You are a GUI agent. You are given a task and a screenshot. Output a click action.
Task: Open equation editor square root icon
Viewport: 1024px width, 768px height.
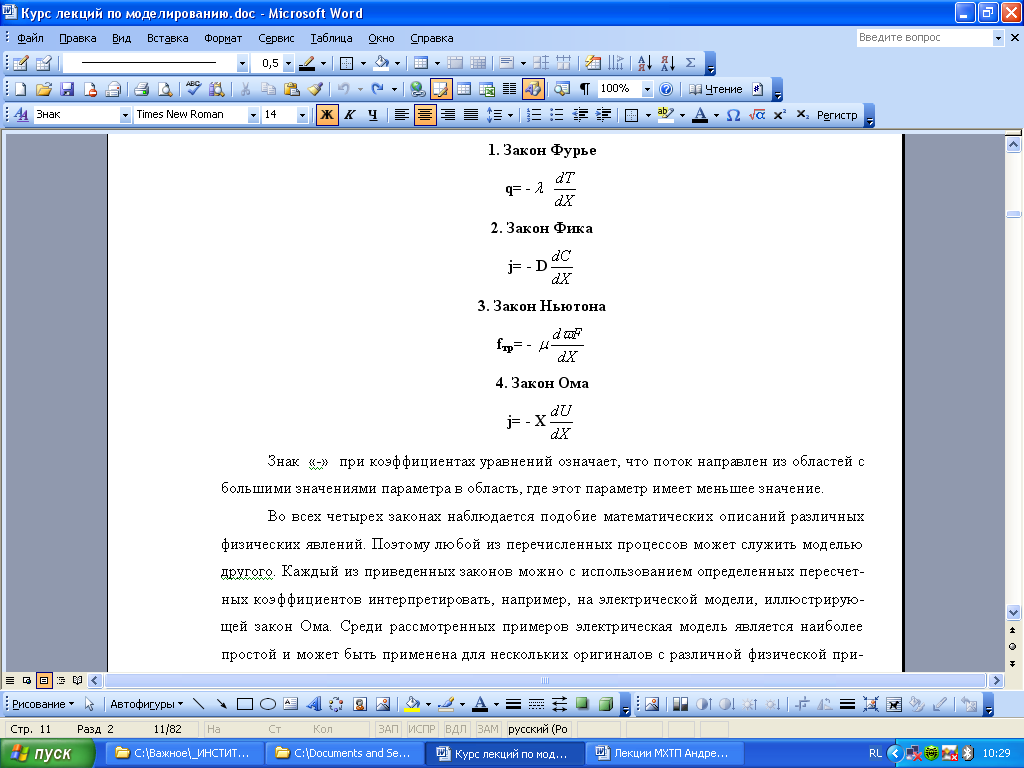(757, 115)
